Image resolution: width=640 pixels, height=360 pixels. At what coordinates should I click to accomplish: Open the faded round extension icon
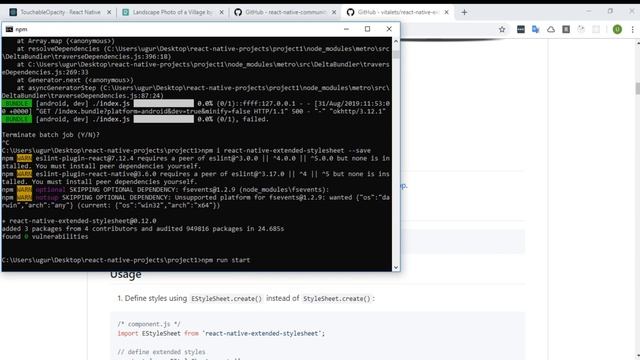point(581,29)
